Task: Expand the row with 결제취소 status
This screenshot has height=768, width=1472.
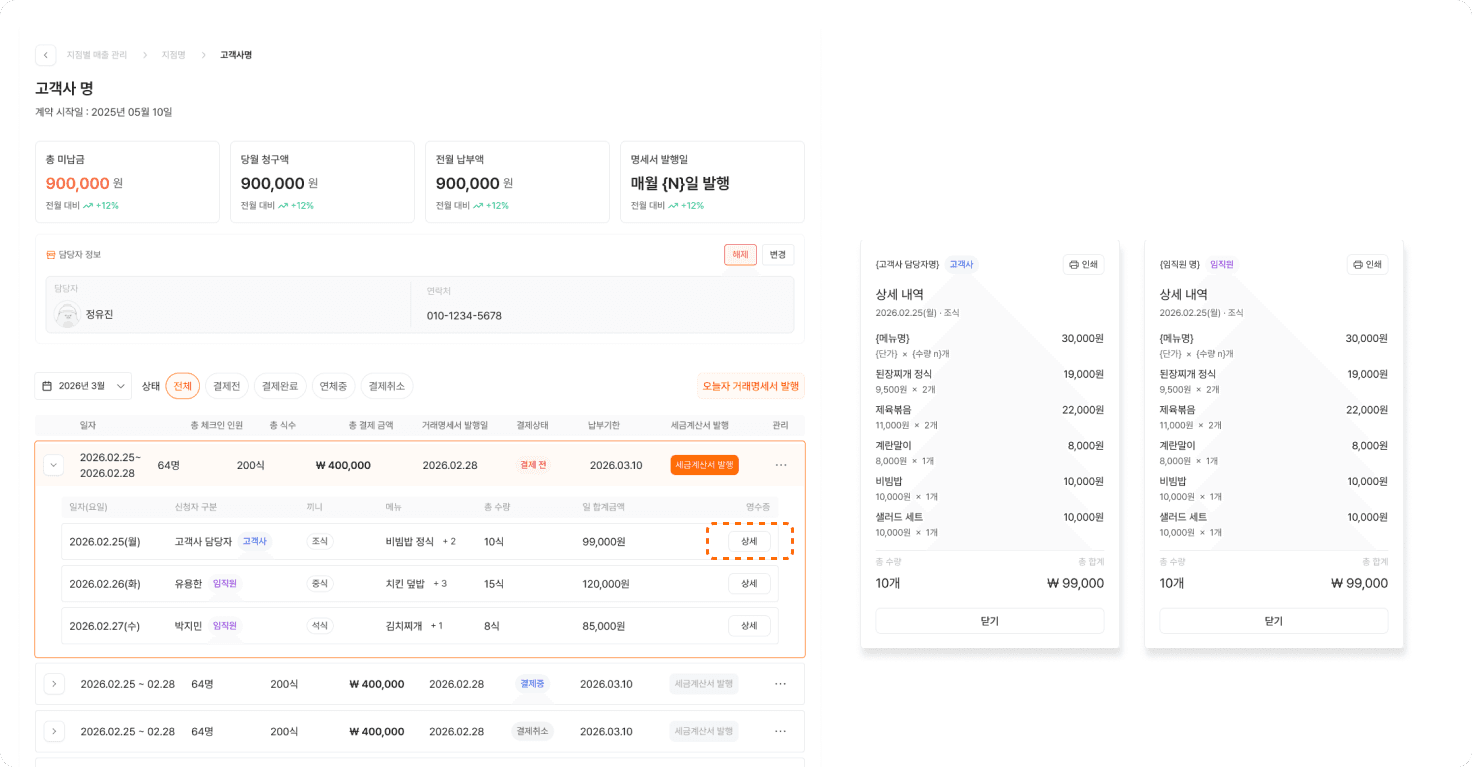Action: click(x=54, y=731)
